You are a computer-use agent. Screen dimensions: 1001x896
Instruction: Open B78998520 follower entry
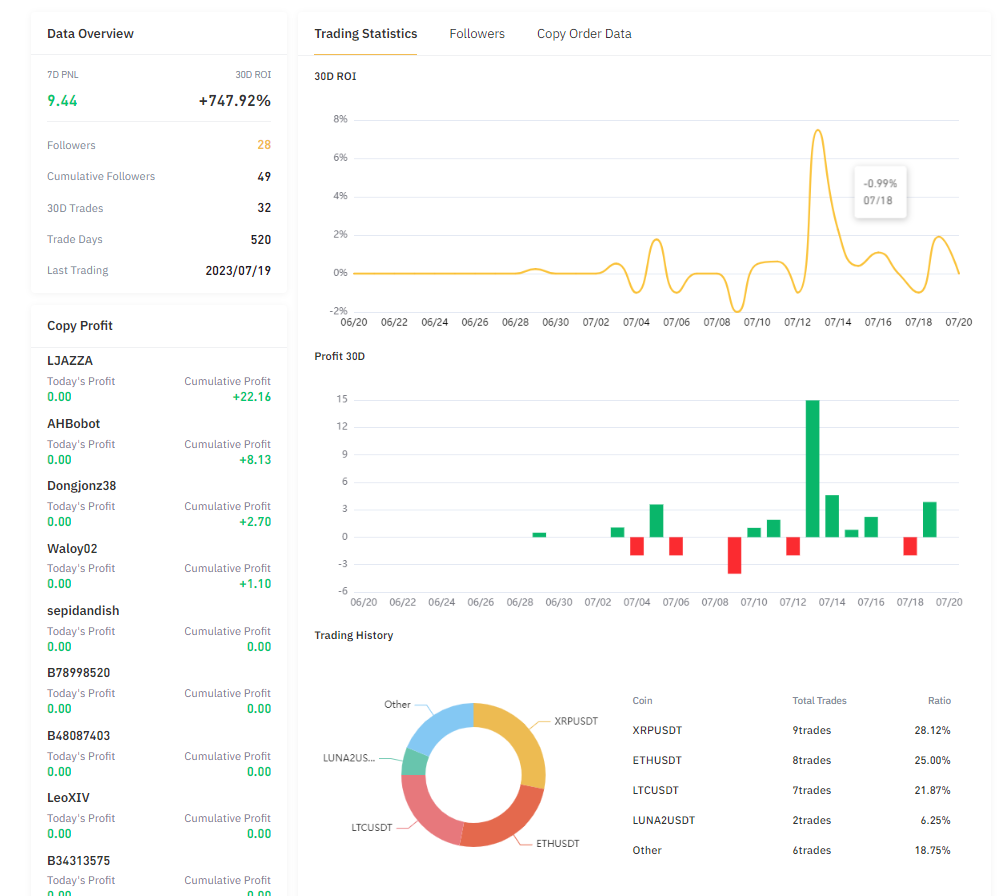(79, 673)
